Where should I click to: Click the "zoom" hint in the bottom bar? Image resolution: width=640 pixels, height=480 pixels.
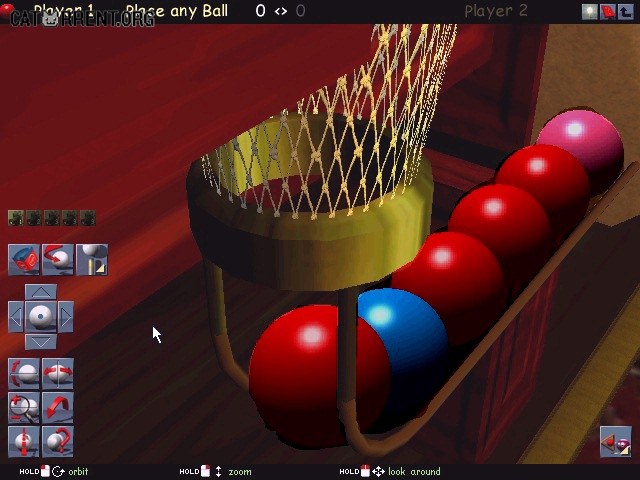[x=240, y=472]
